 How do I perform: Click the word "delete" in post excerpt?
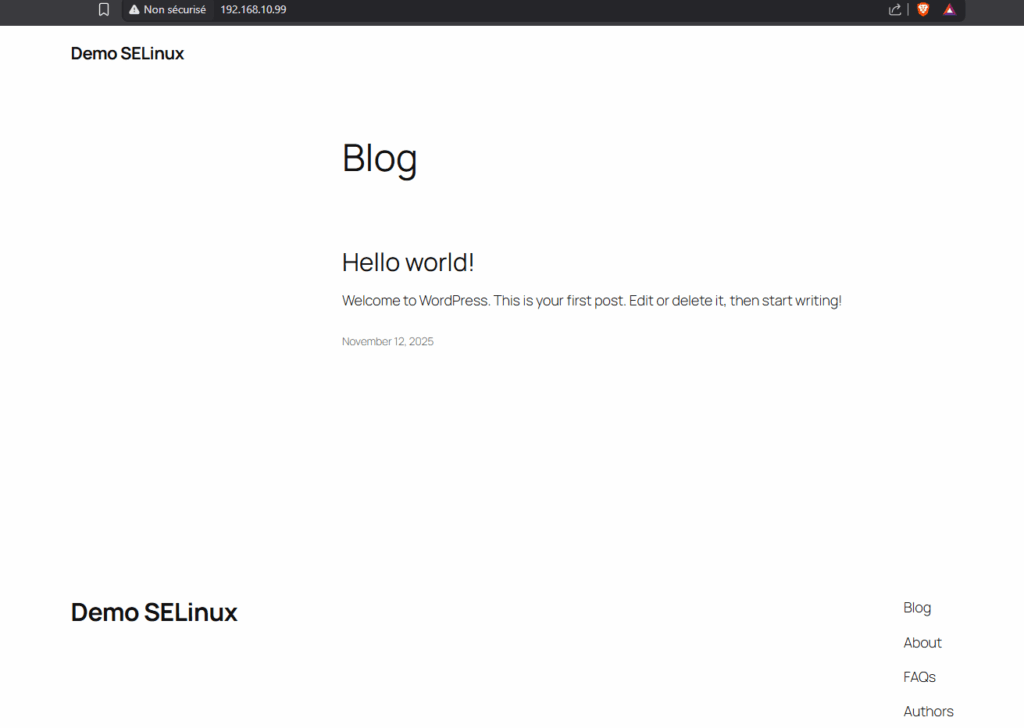click(693, 301)
